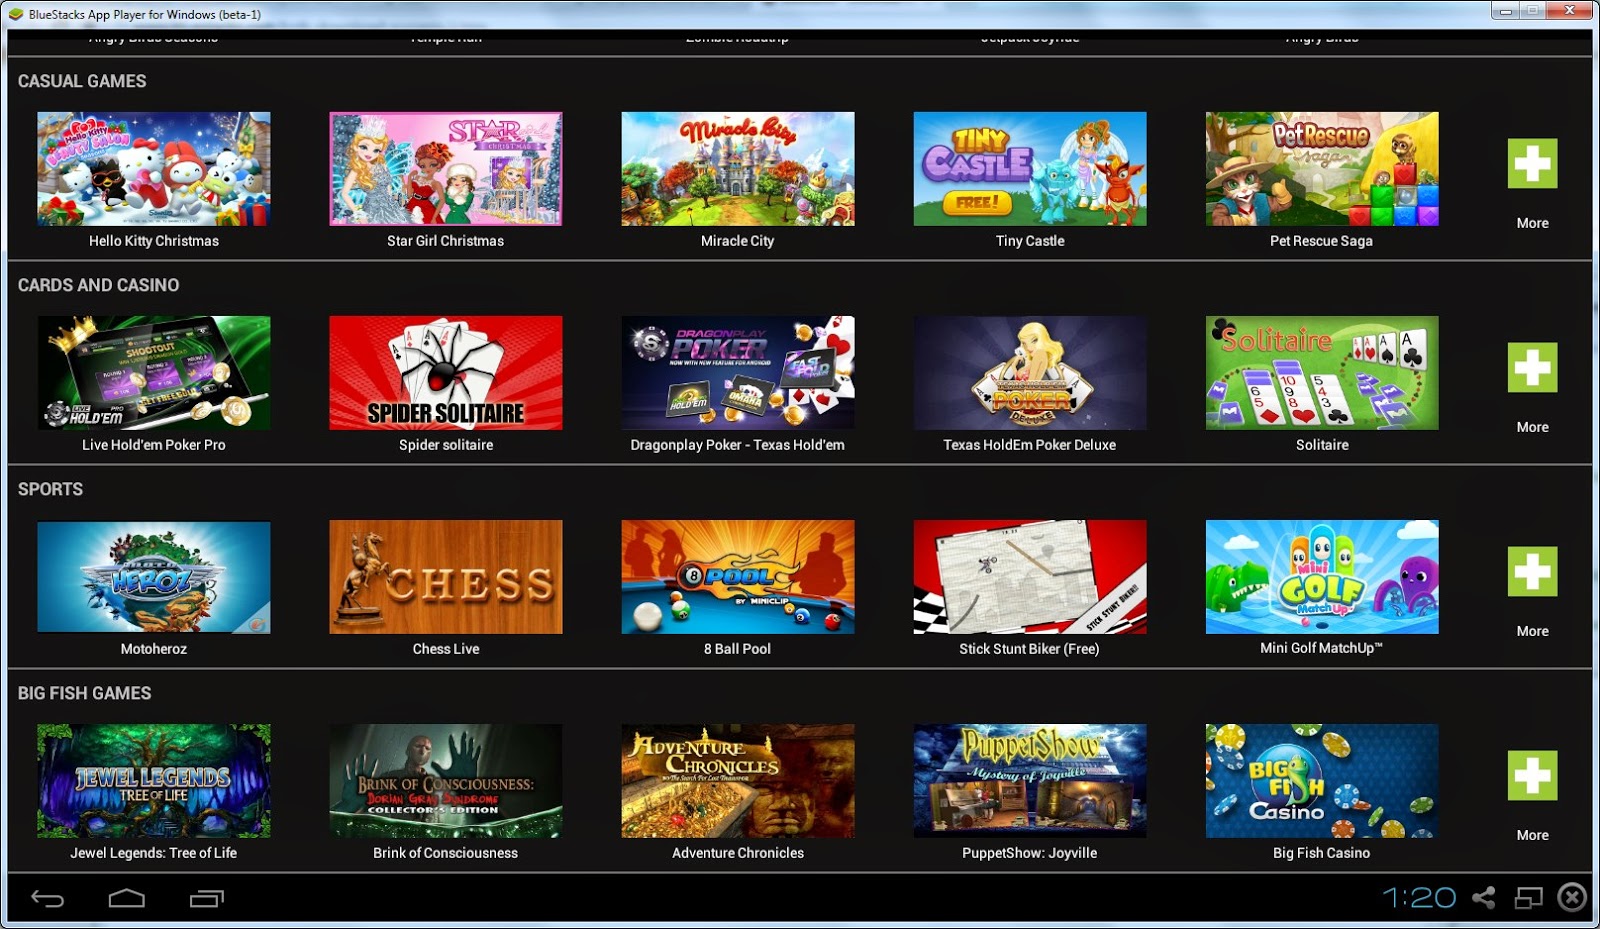Click the "Dragonplay Poker - Texas Hold'em" caption
1600x929 pixels.
click(738, 445)
